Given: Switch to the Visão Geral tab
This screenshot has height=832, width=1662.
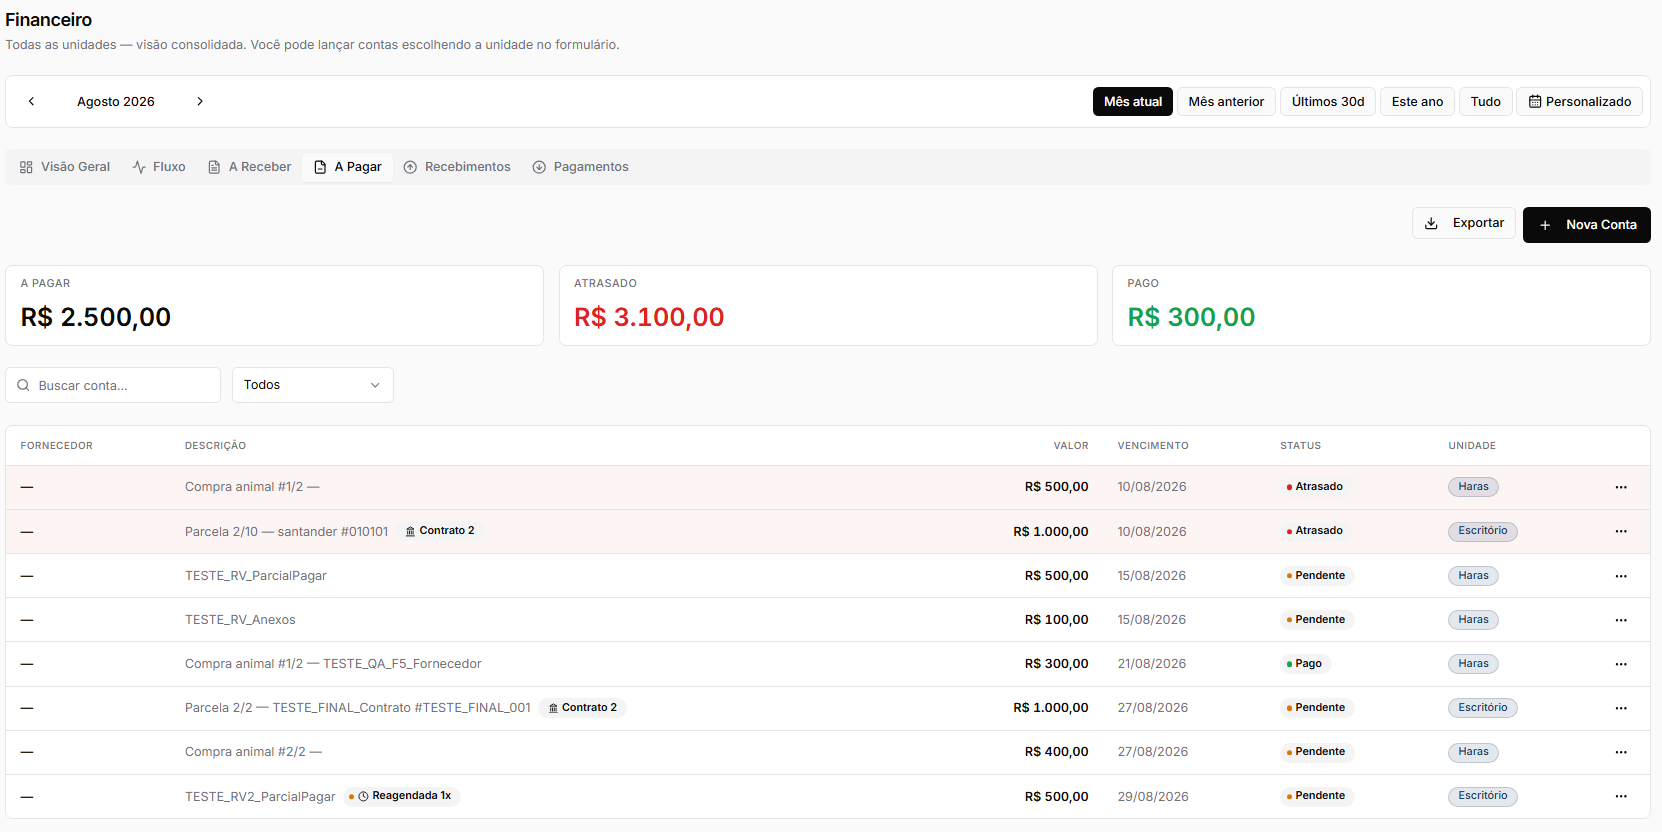Looking at the screenshot, I should 65,167.
